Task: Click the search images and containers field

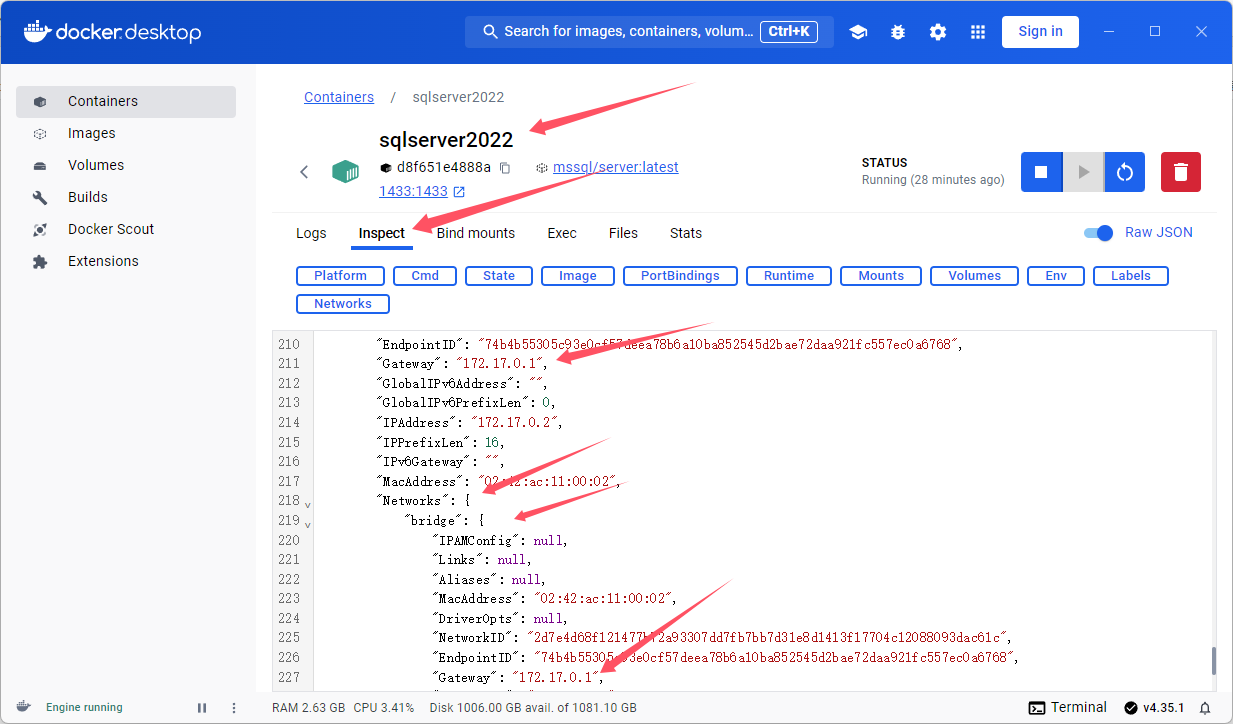Action: pos(649,32)
